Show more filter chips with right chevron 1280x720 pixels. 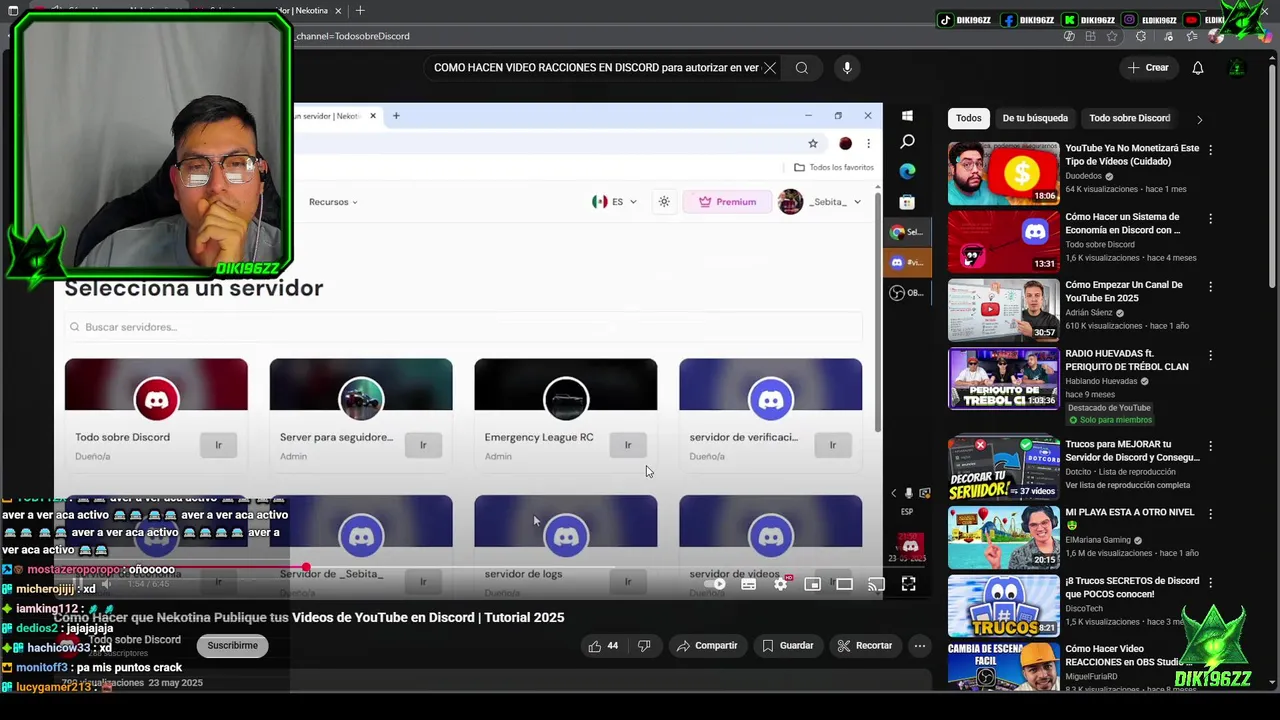(1199, 119)
